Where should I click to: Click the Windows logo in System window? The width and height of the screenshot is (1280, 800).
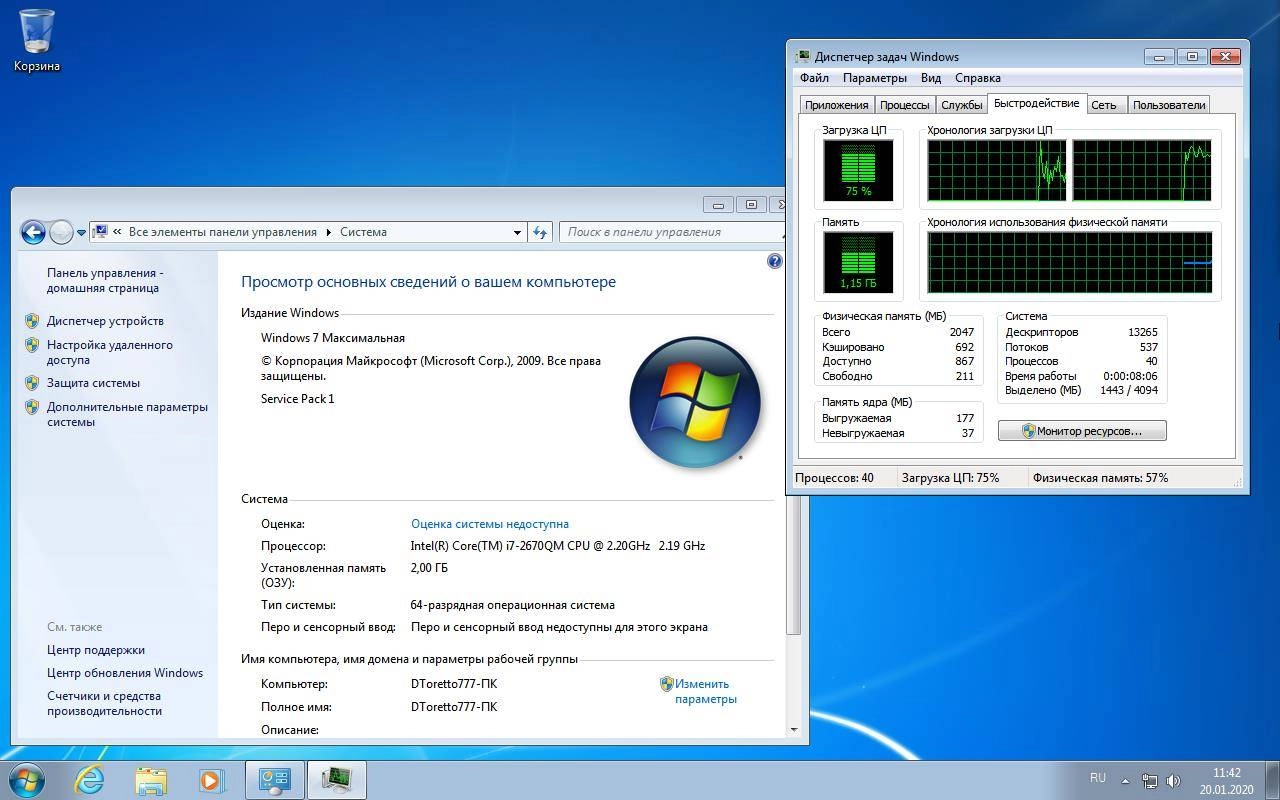695,402
